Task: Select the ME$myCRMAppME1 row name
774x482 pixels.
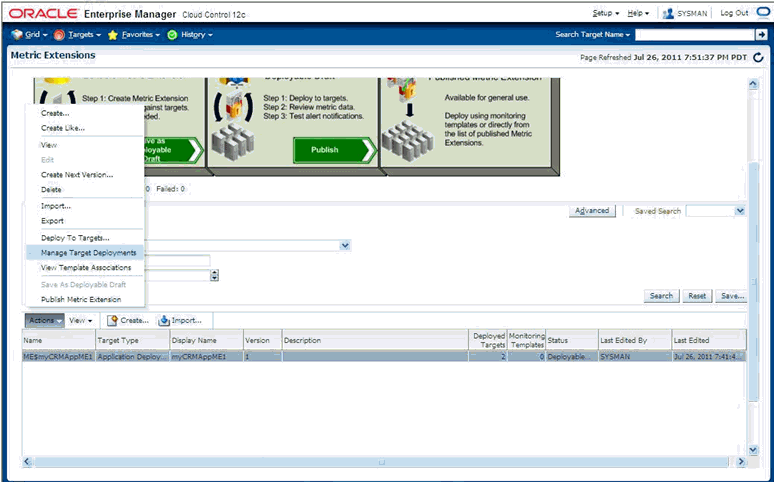Action: coord(58,357)
